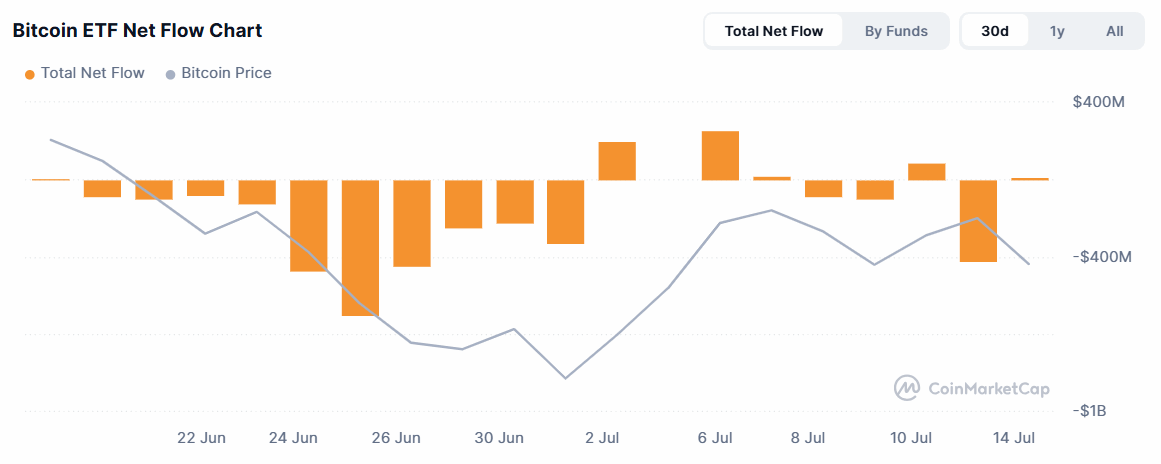The image size is (1161, 464).
Task: Click the Bitcoin price line lowest point
Action: point(566,378)
